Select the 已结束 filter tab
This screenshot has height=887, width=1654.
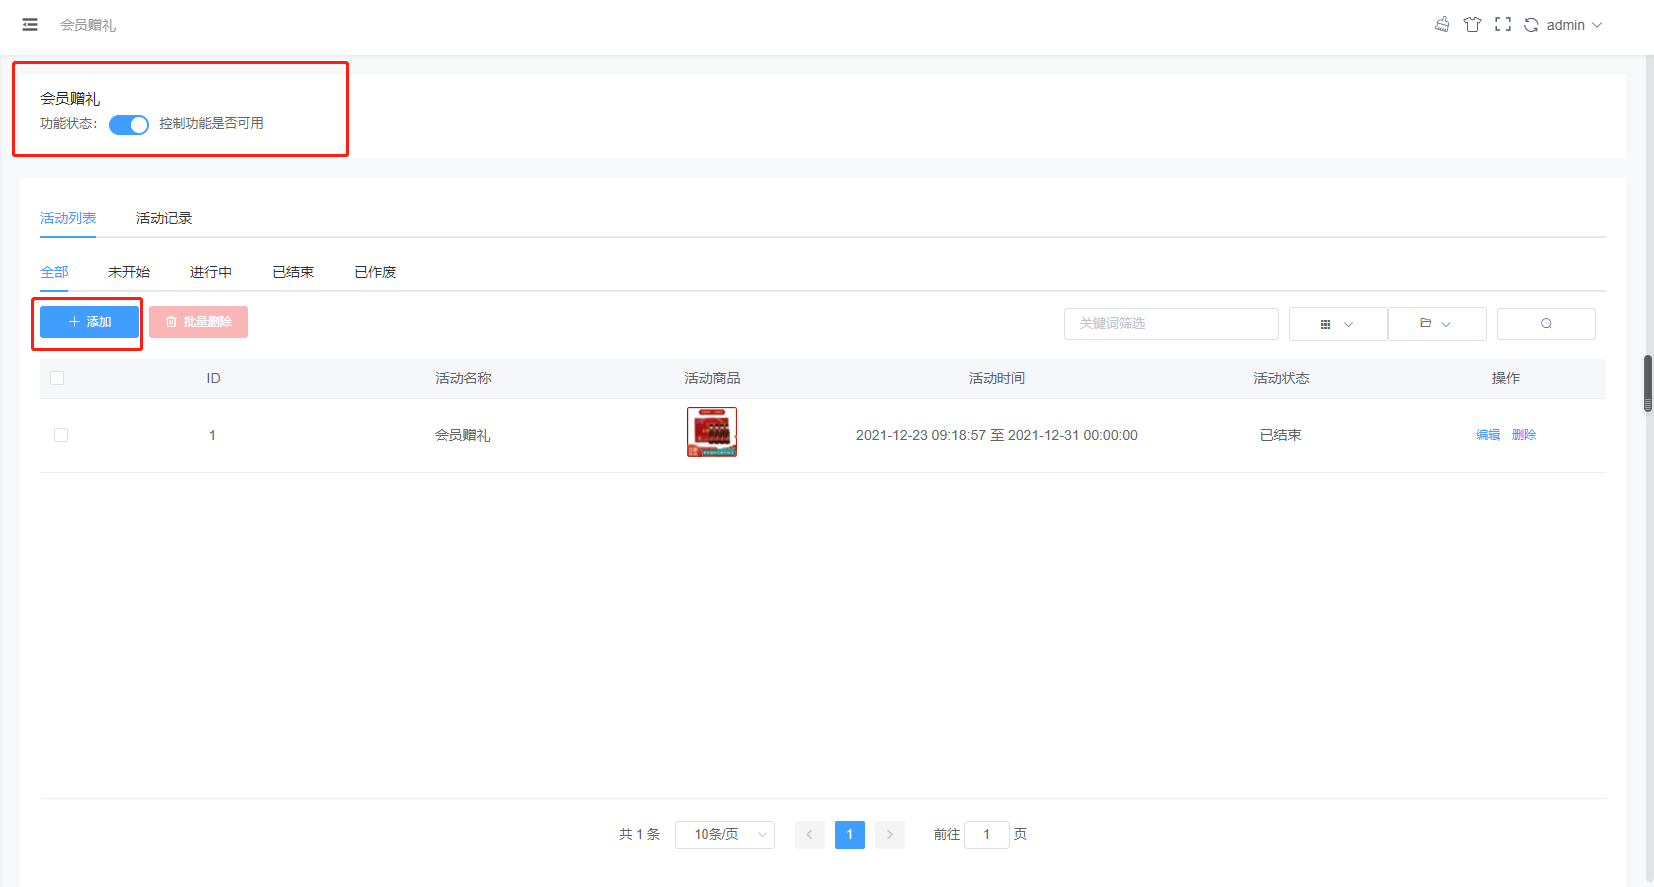coord(293,272)
